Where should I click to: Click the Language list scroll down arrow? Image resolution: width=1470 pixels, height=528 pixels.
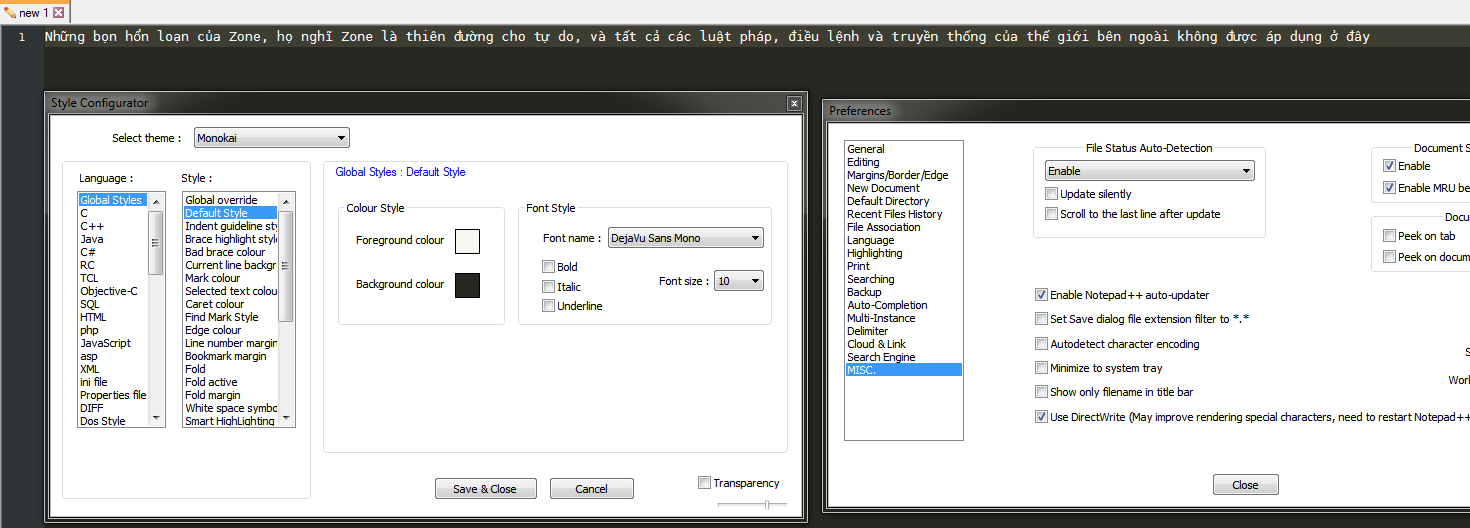pyautogui.click(x=156, y=417)
